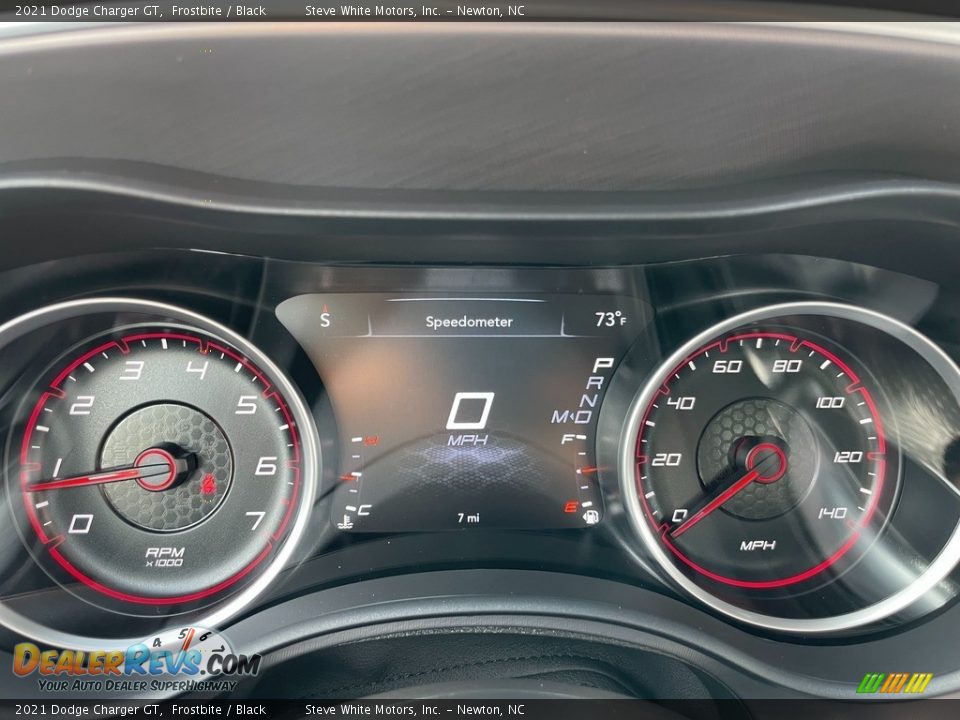Click the tachometer needle hub
Screen dimensions: 960x720
pos(156,470)
